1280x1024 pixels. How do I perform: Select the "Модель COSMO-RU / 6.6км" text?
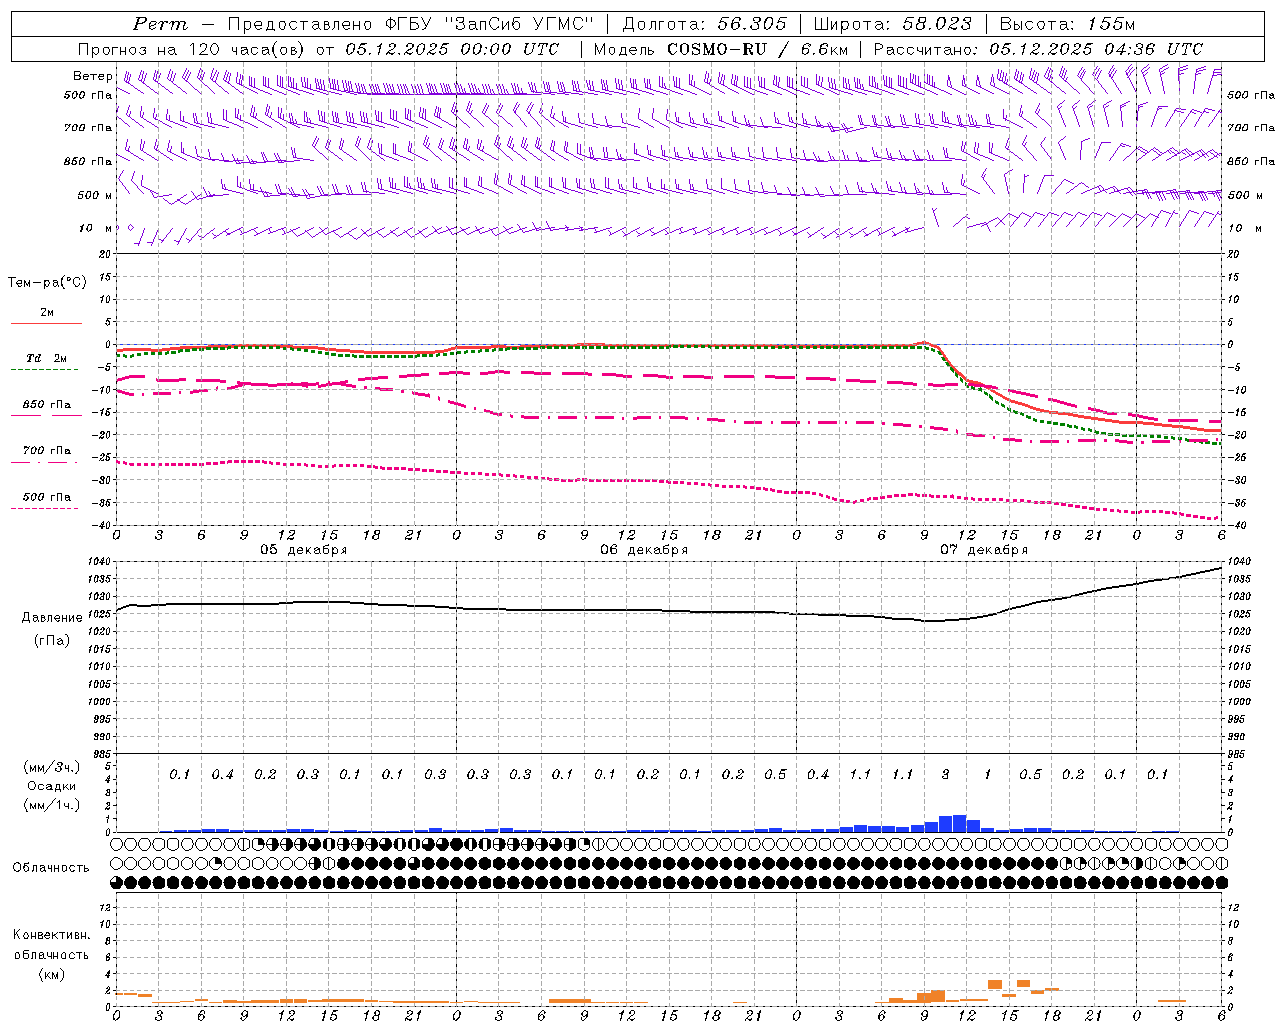[721, 49]
